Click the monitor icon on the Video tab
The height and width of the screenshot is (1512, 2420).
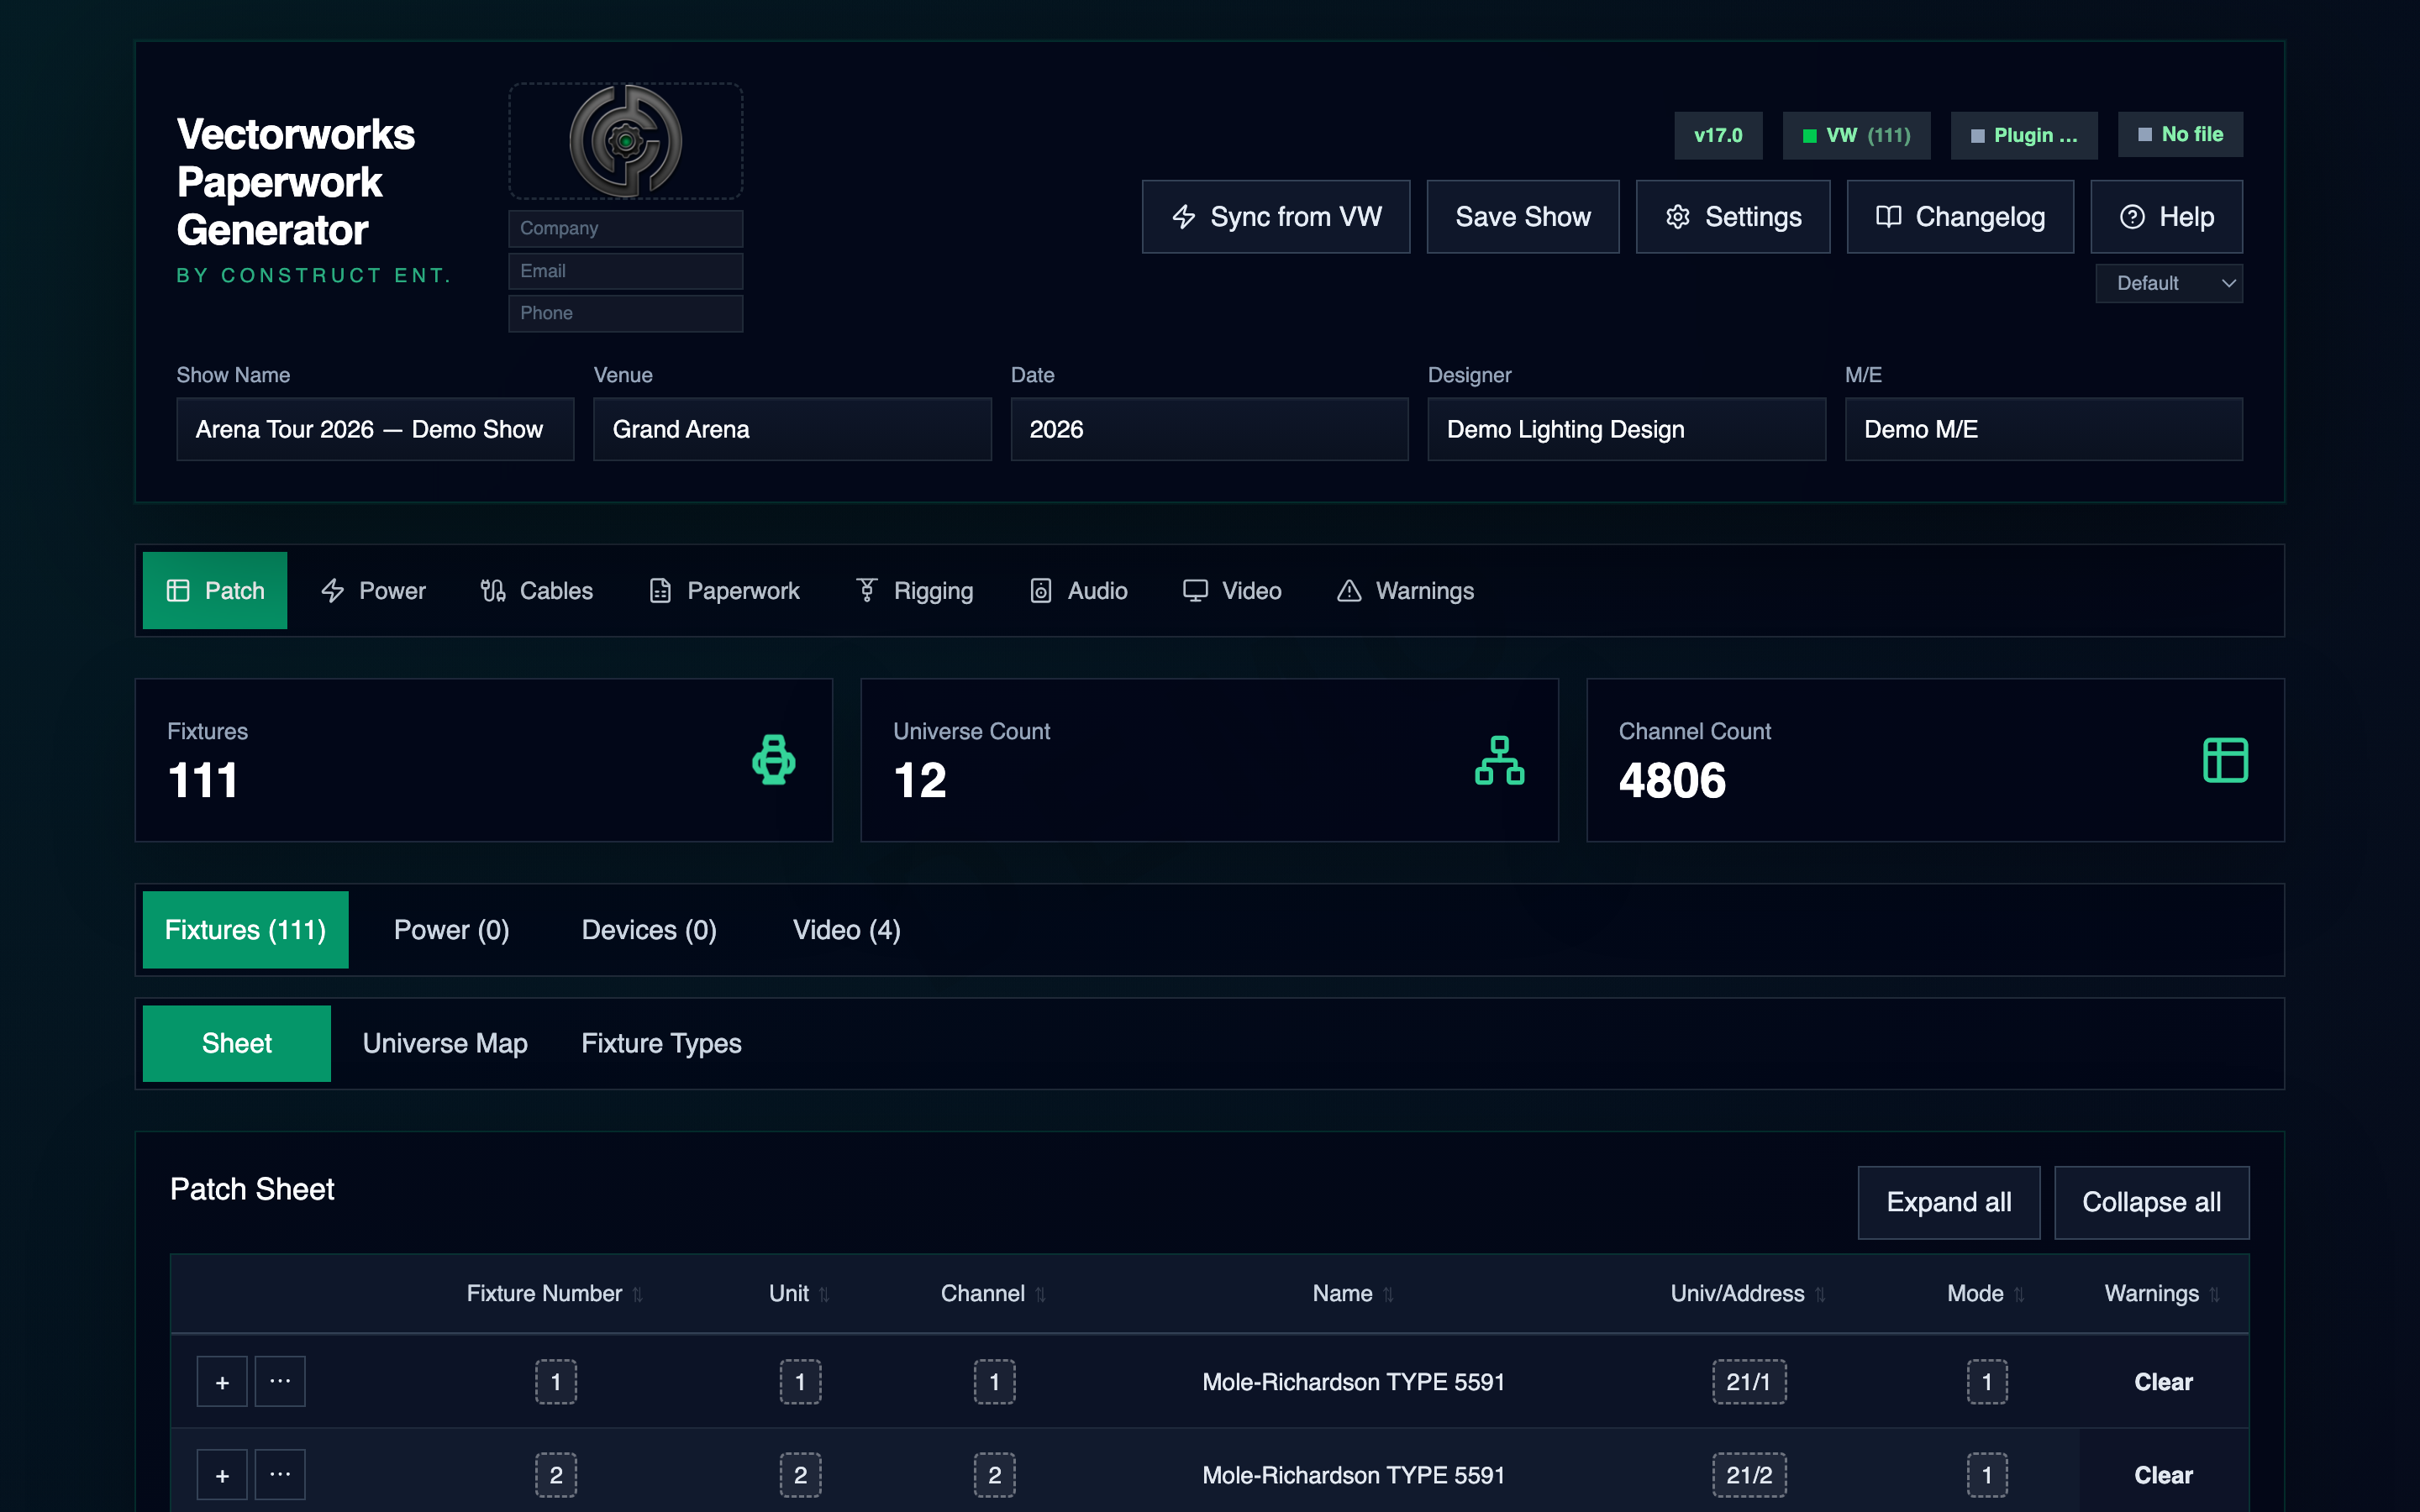coord(1195,591)
